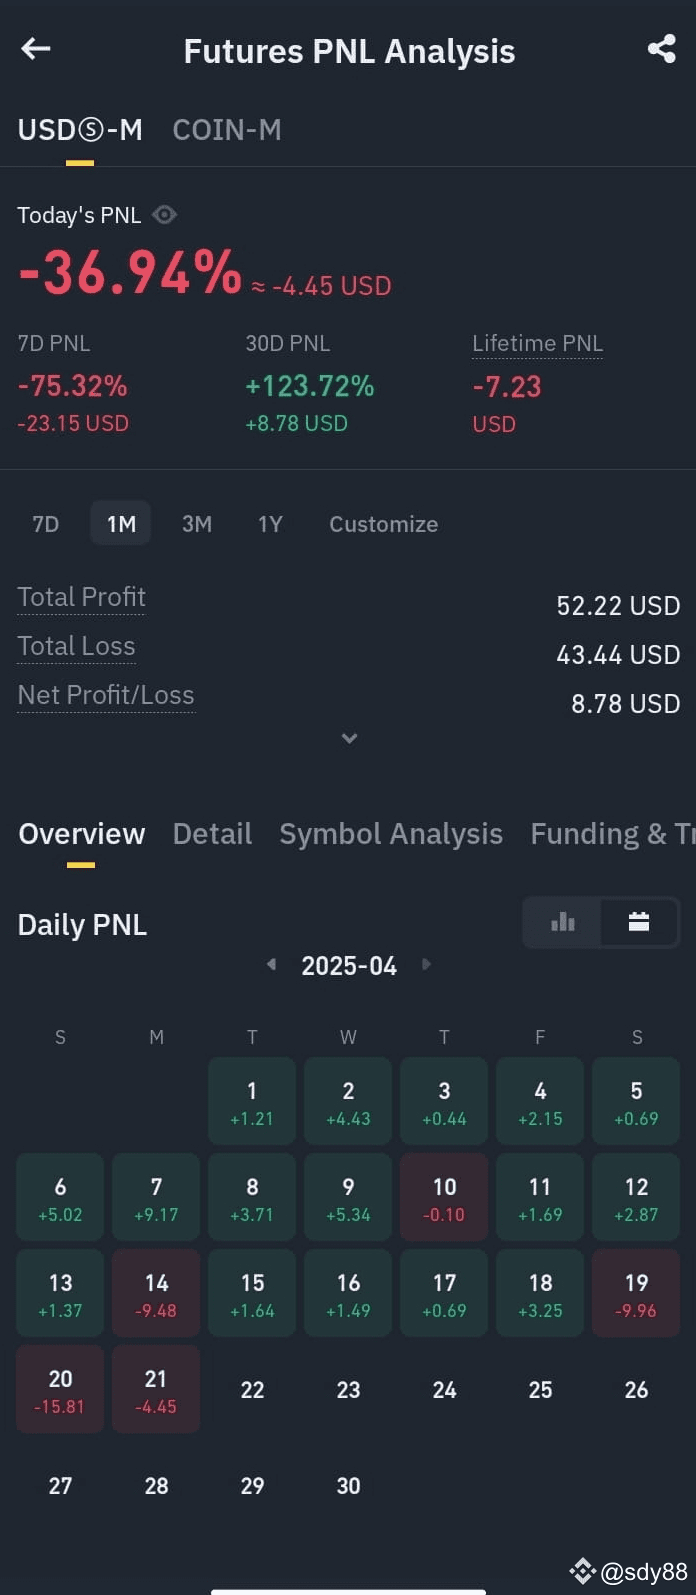Hide Today's PNL with the eye toggle

(164, 214)
